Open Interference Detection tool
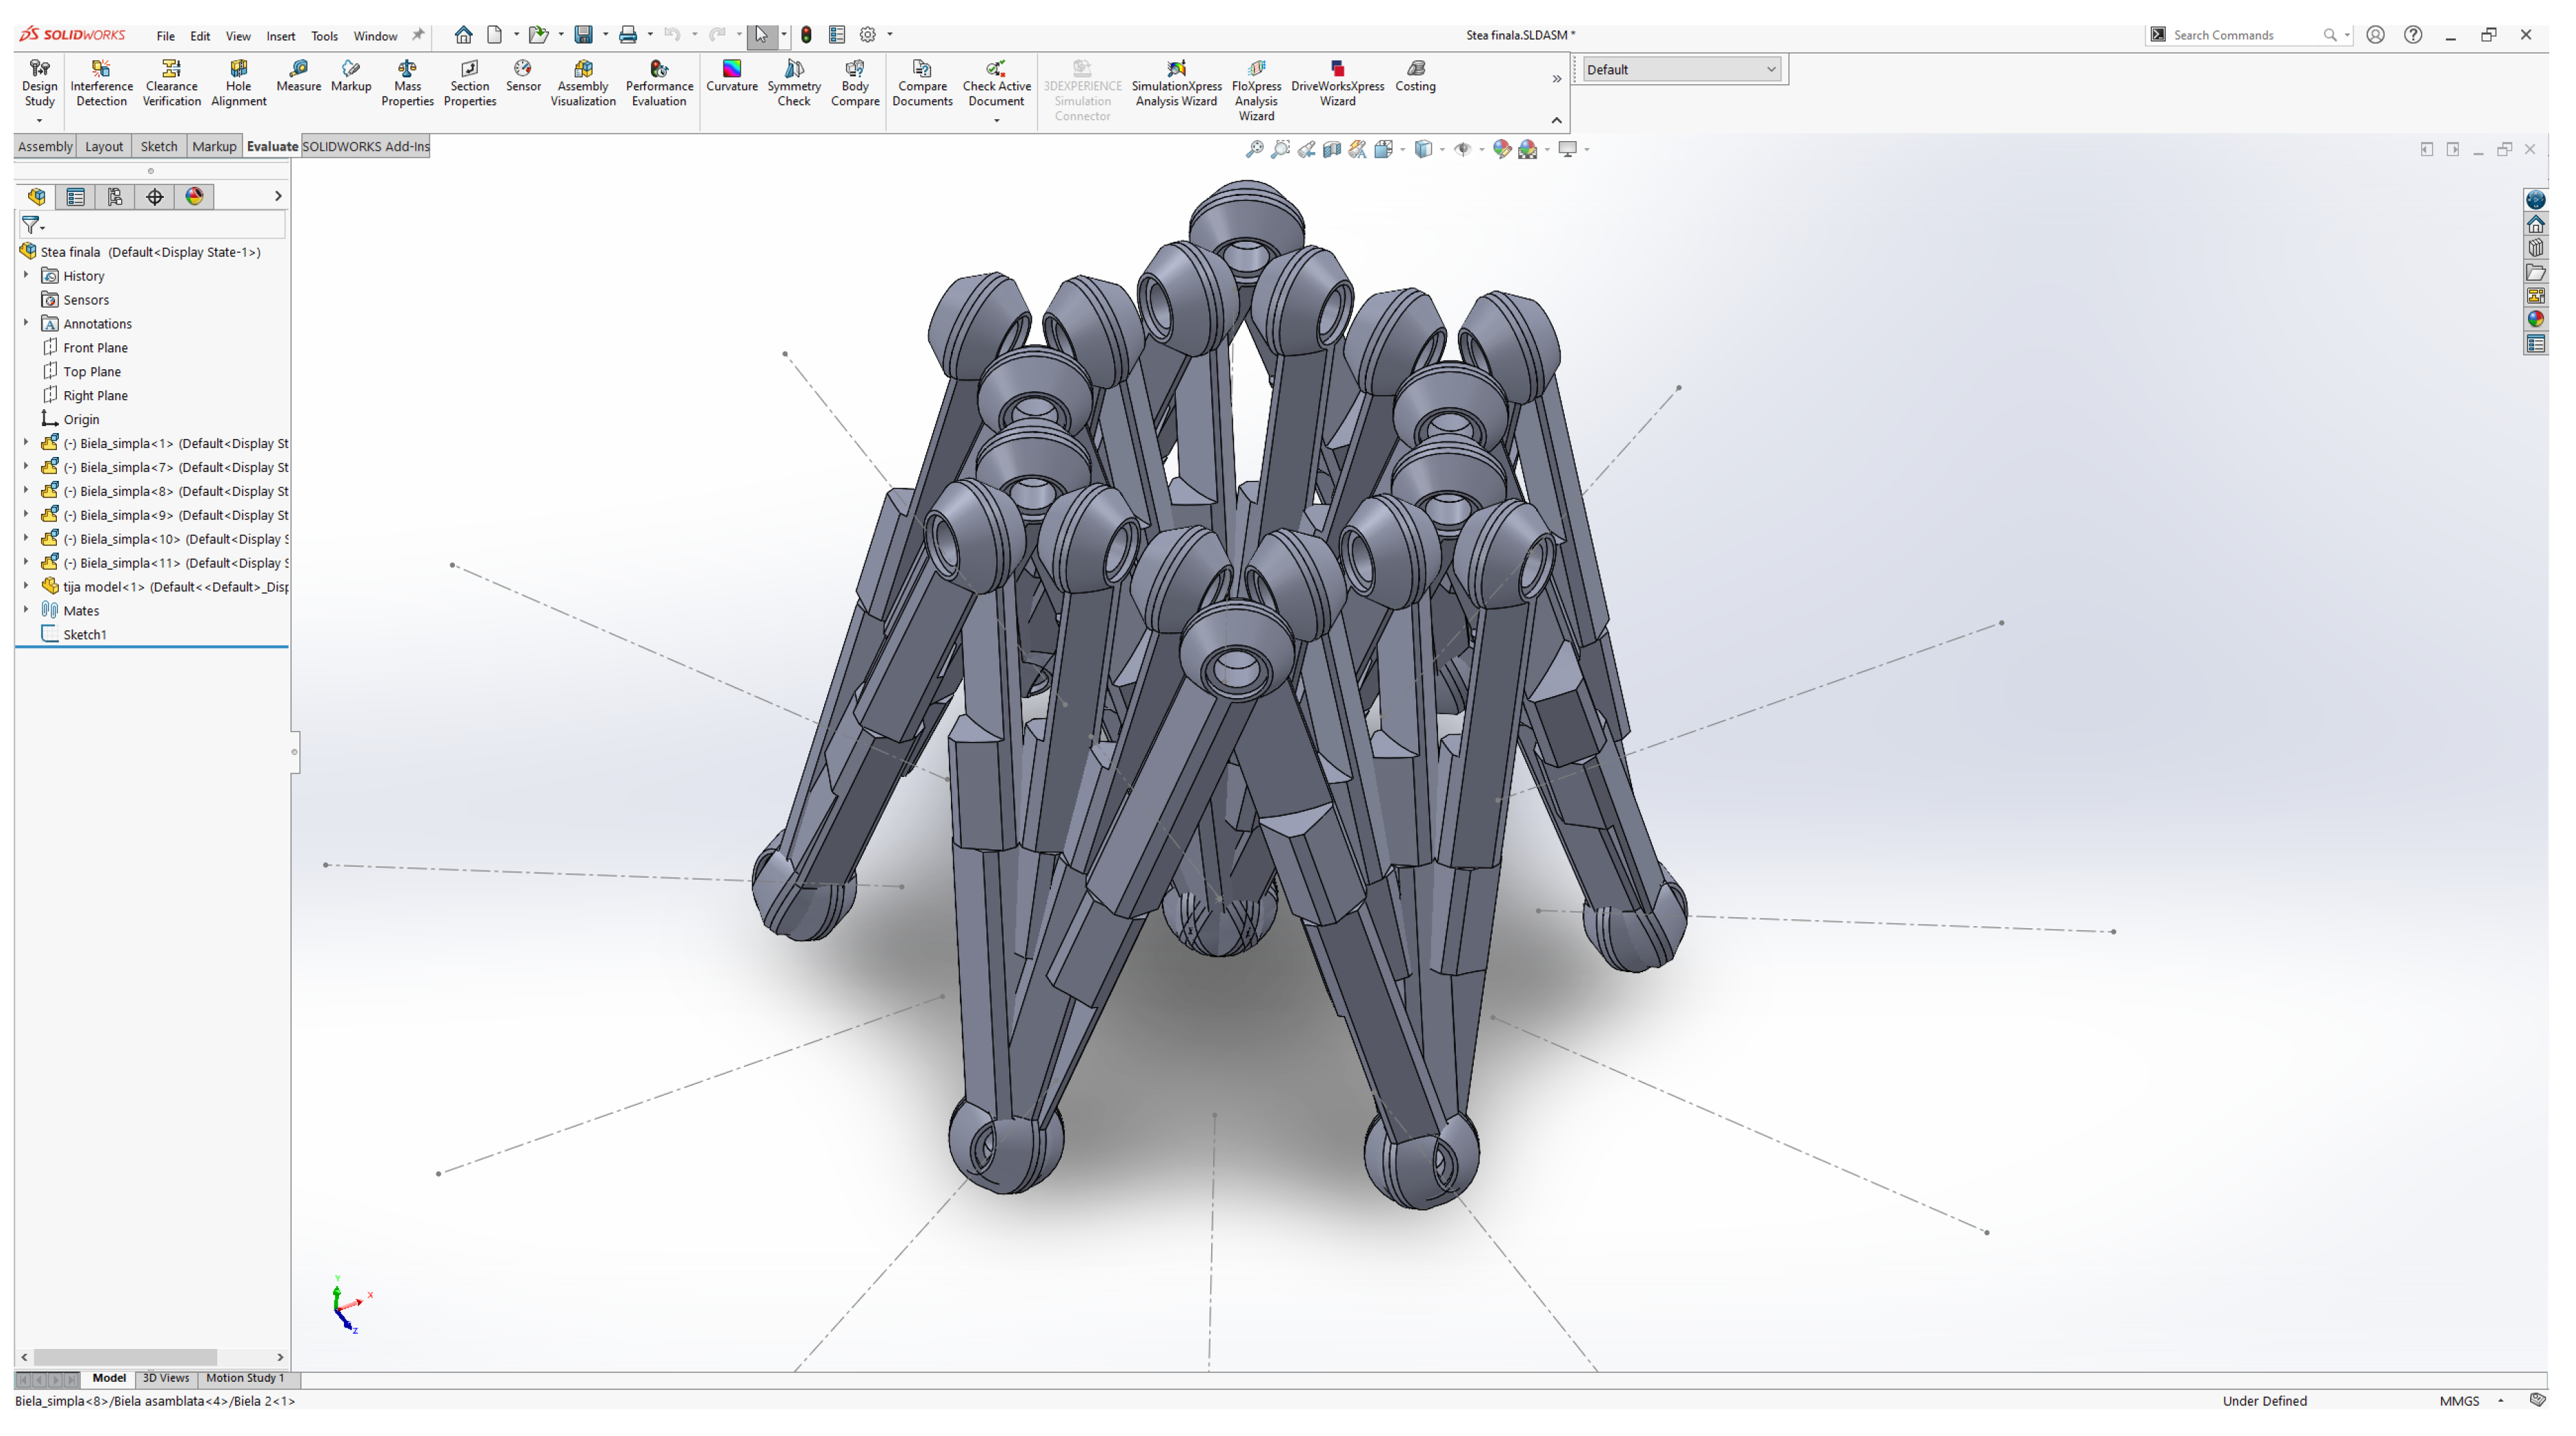Image resolution: width=2576 pixels, height=1436 pixels. [101, 82]
